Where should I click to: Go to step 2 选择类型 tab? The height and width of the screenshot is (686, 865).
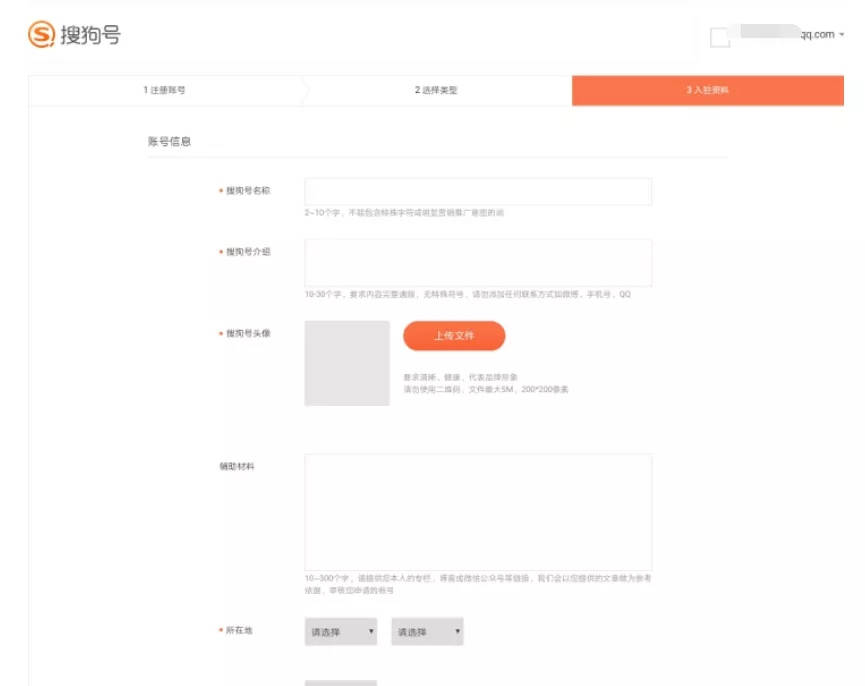(436, 90)
